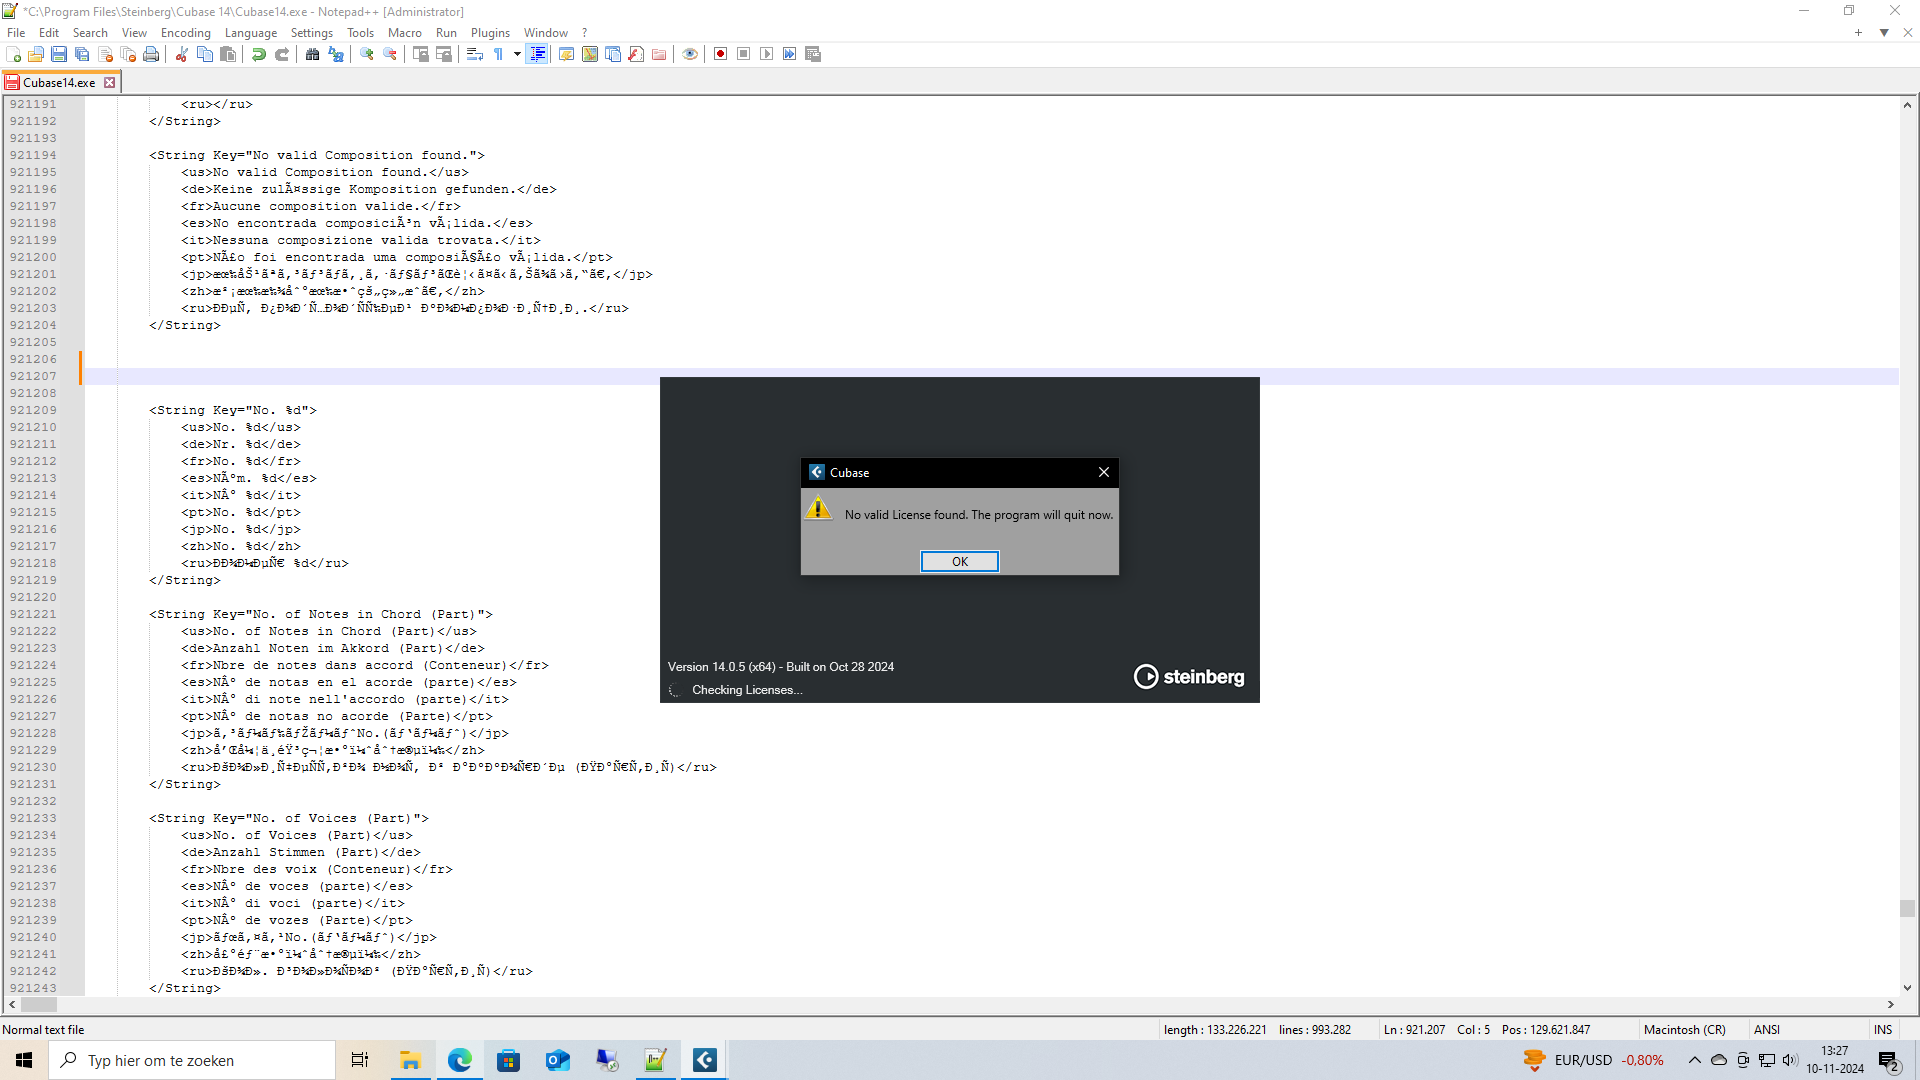Click the horizontal scrollbar right arrow
Viewport: 1920px width, 1080px height.
[1891, 1005]
